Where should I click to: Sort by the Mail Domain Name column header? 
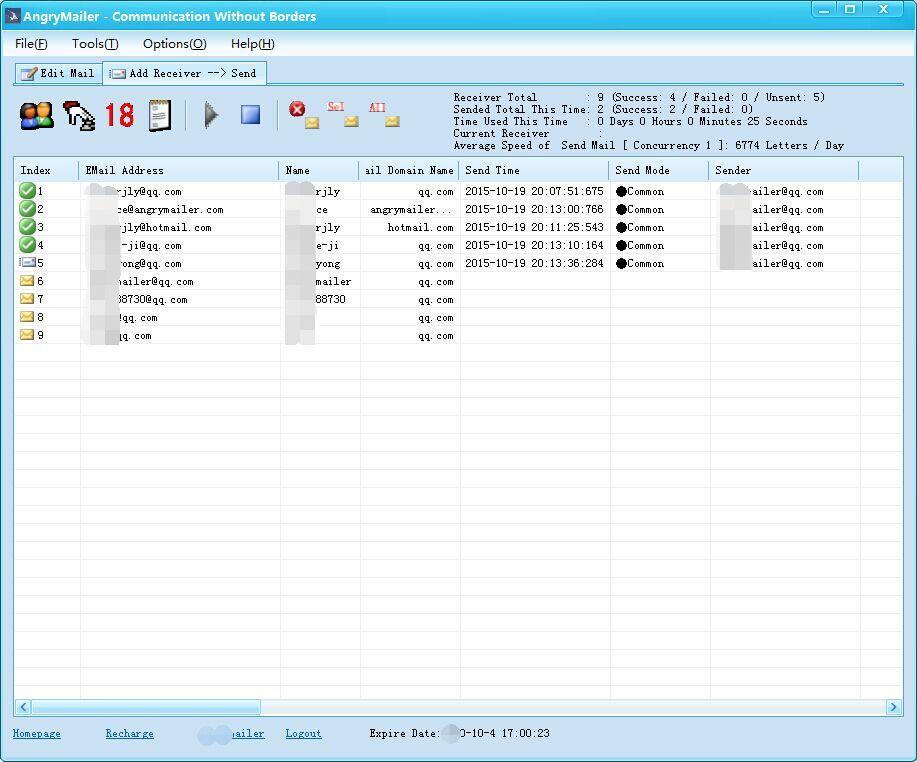point(409,170)
